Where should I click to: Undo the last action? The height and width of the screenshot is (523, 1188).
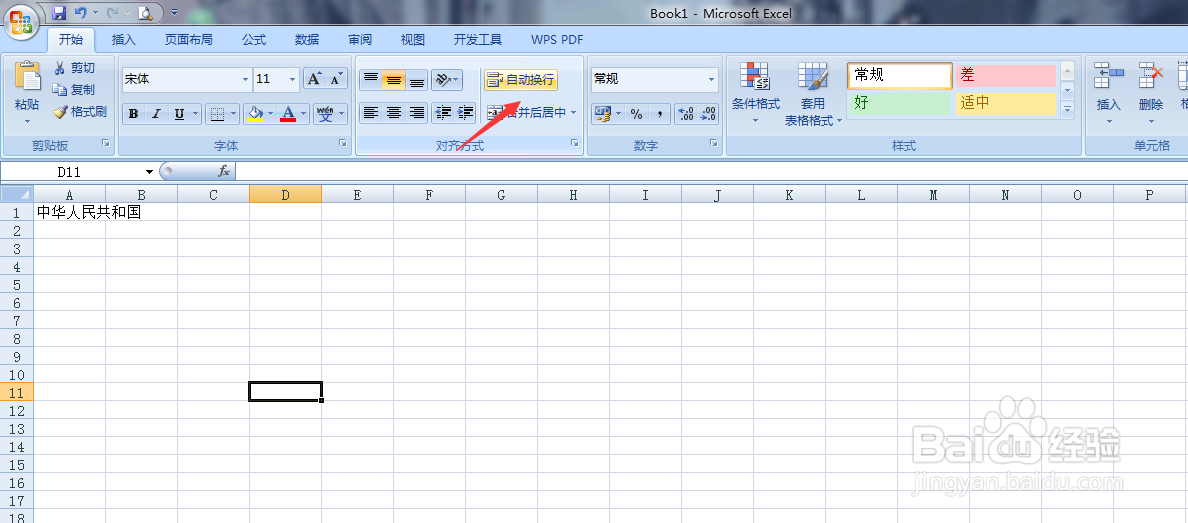click(80, 13)
